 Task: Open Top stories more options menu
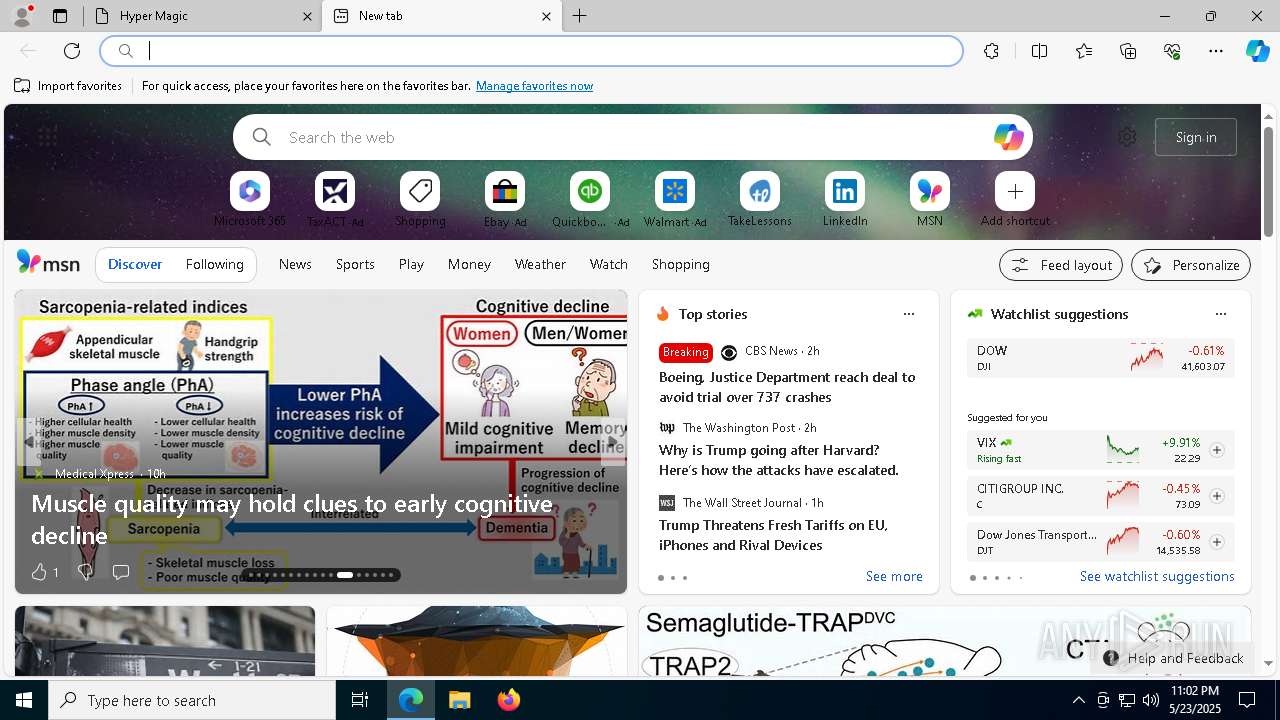click(x=909, y=314)
